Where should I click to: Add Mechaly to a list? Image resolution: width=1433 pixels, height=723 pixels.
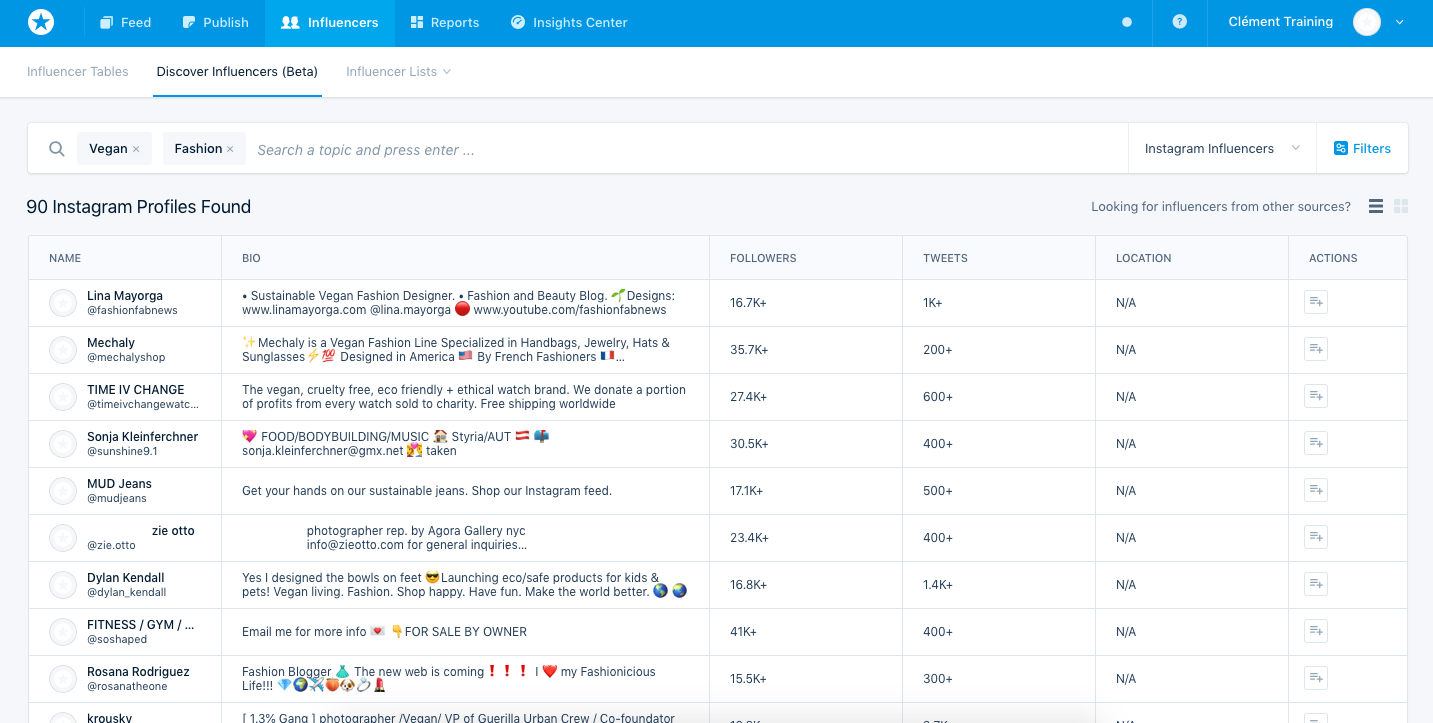coord(1316,349)
